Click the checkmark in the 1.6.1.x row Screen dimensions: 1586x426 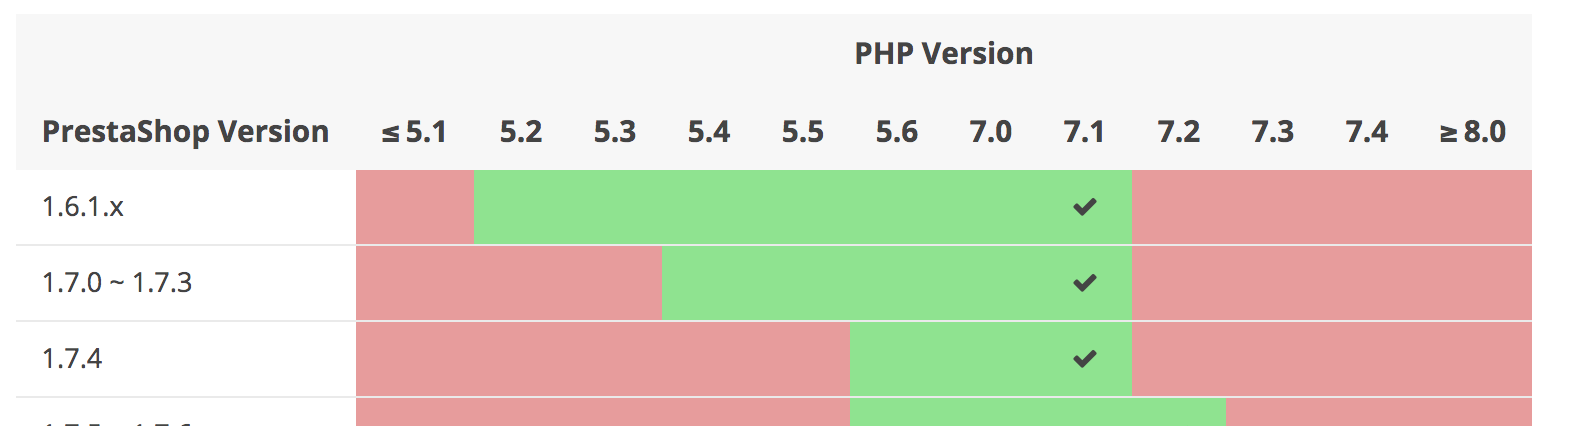(x=1085, y=207)
